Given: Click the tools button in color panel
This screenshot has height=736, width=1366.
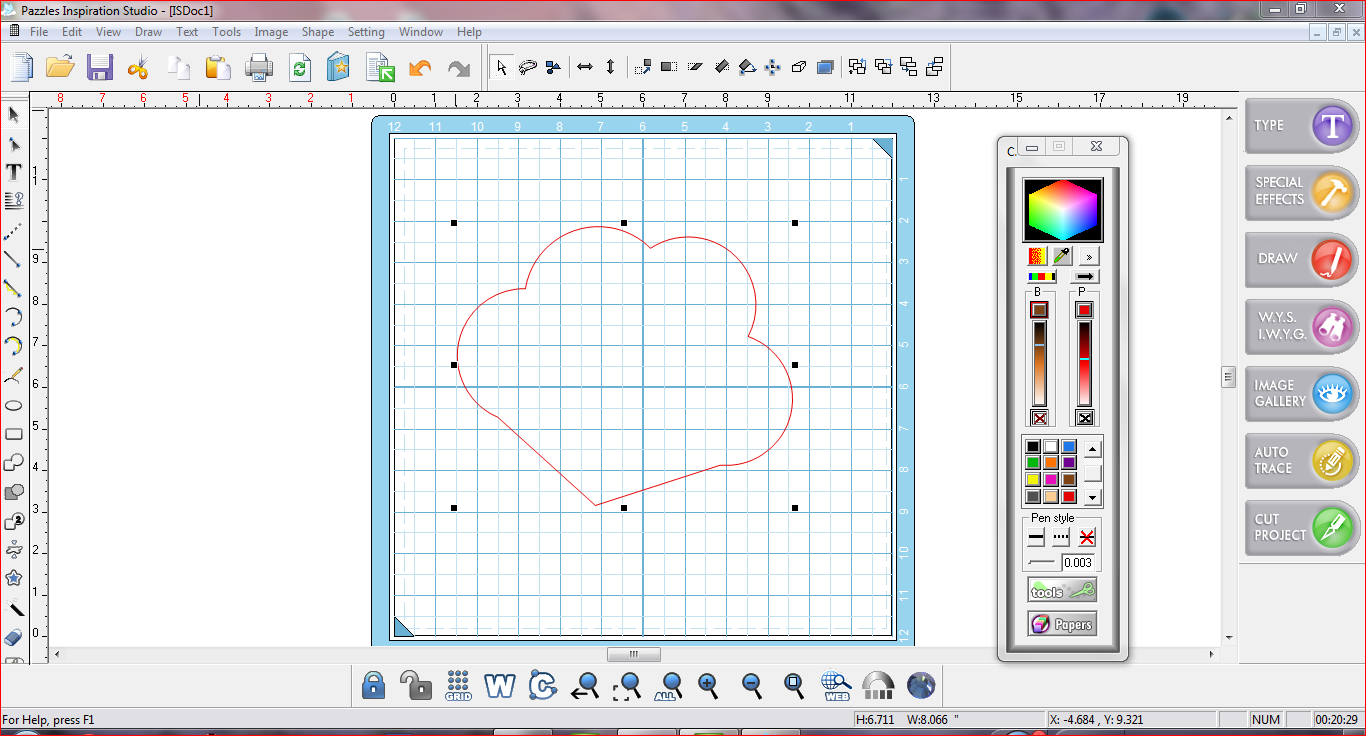Looking at the screenshot, I should click(1062, 591).
